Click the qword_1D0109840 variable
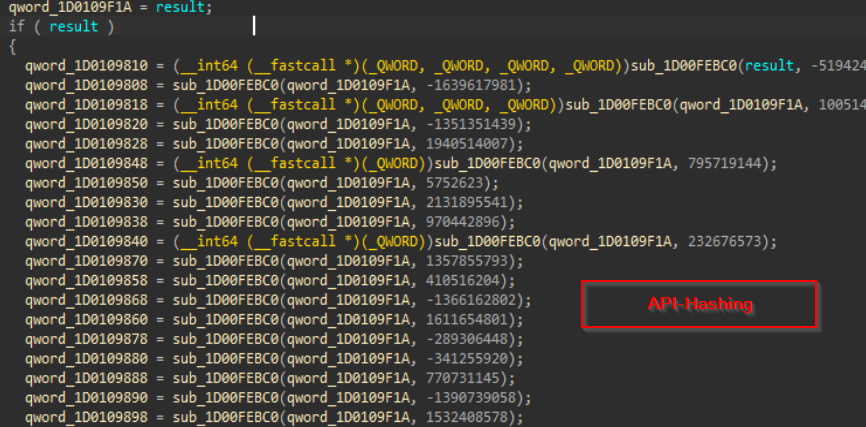This screenshot has height=427, width=866. [x=87, y=241]
